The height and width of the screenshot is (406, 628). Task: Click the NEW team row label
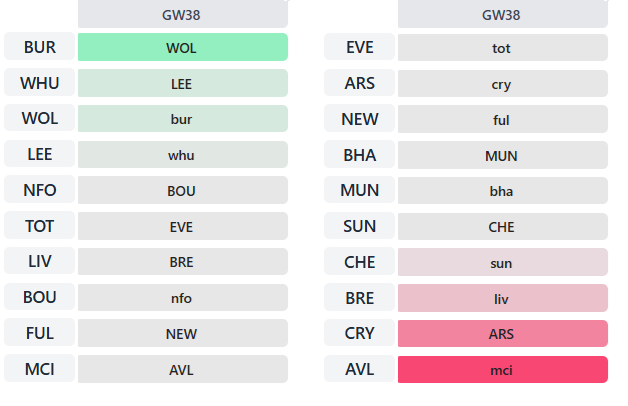[359, 119]
